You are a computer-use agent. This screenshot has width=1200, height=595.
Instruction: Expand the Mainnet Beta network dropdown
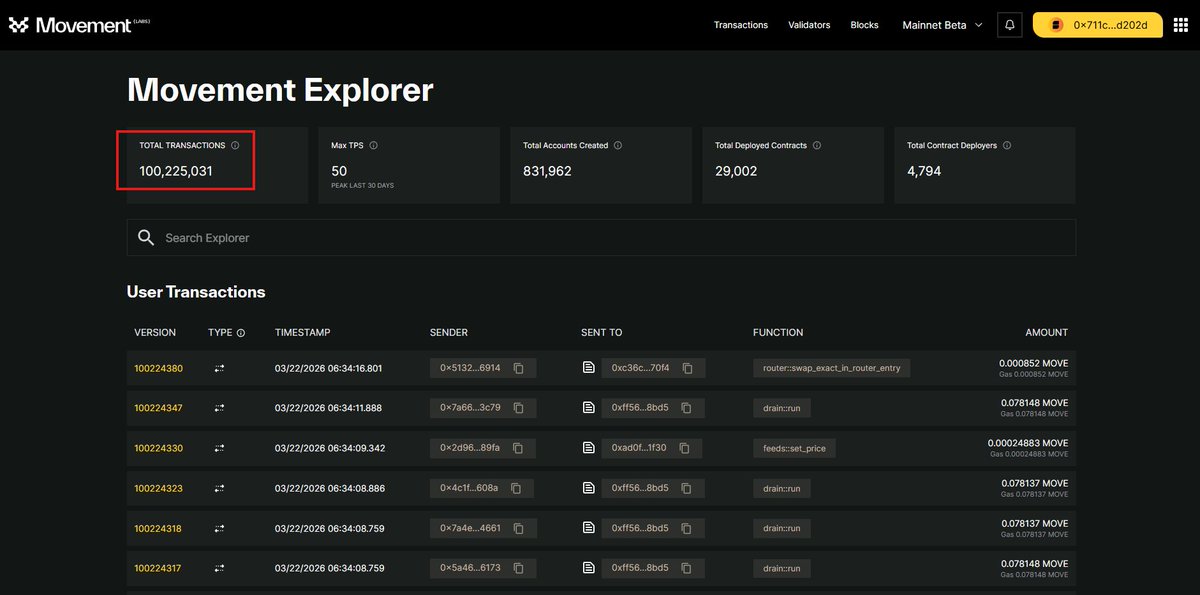[942, 25]
